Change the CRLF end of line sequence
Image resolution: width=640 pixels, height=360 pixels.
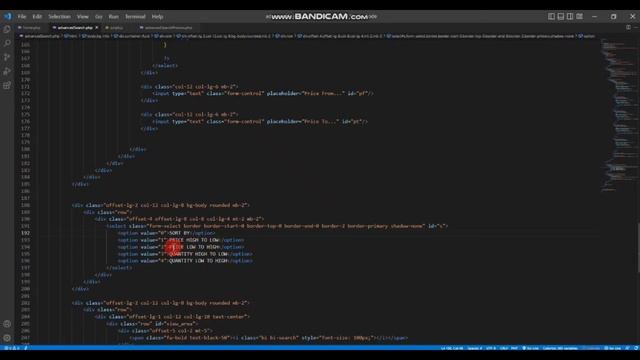point(504,348)
